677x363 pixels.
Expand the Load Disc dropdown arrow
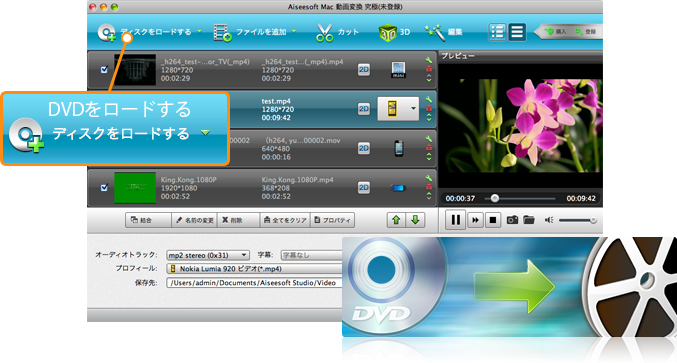(199, 31)
